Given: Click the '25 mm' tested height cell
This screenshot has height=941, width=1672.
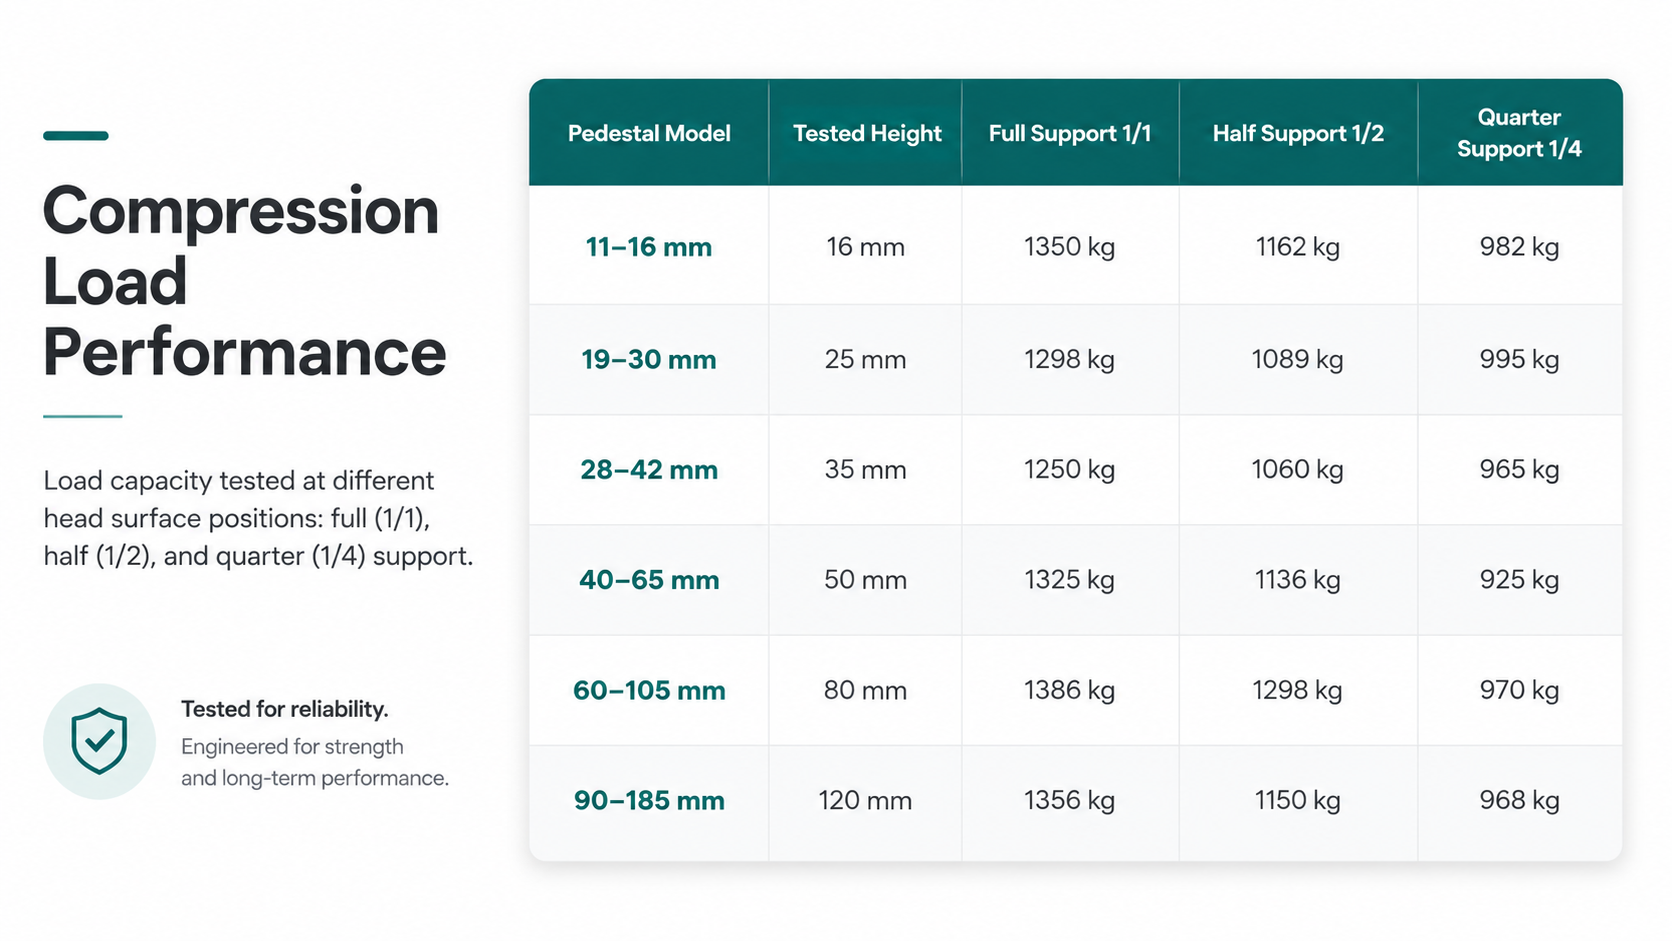Looking at the screenshot, I should point(865,360).
